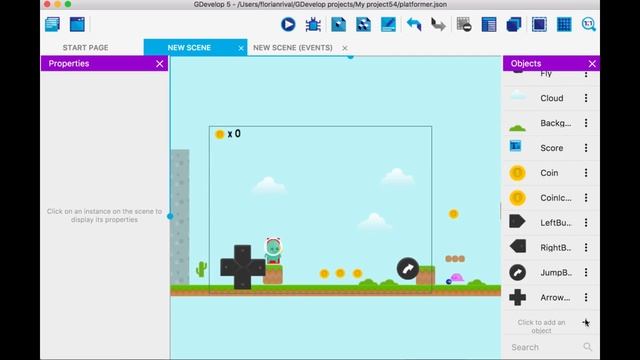Click the zoom 1:1 magnifier icon
The image size is (640, 360).
(589, 24)
